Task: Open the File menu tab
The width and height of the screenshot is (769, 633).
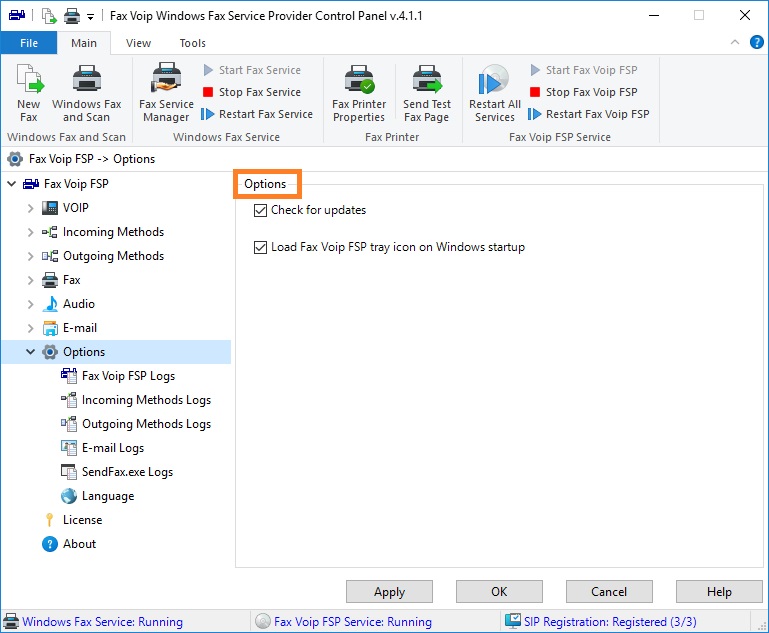Action: [x=29, y=43]
